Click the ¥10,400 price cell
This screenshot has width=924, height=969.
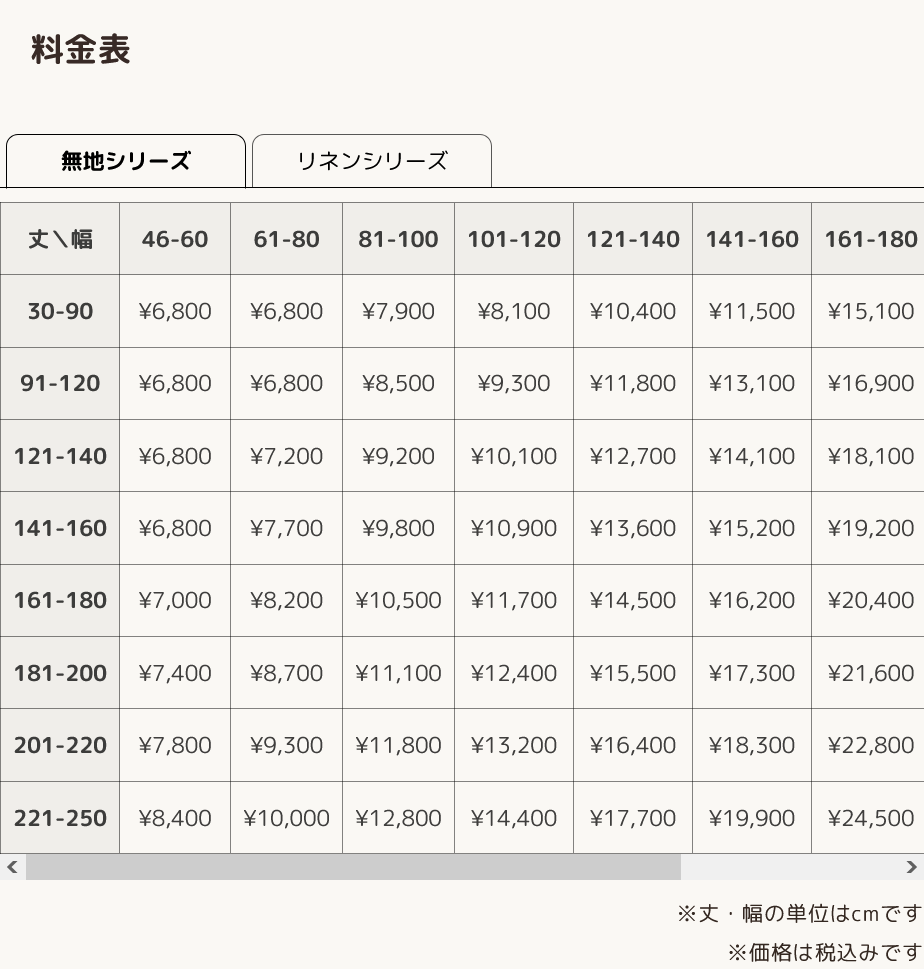click(633, 311)
